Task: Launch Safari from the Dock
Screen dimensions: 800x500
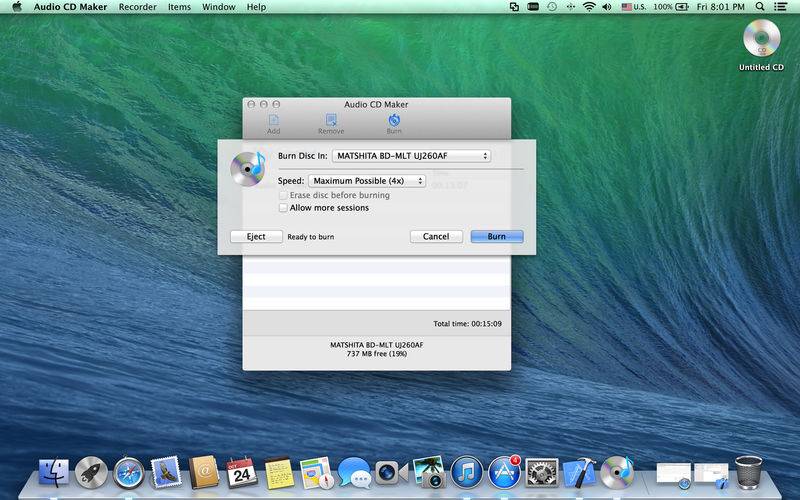Action: 129,472
